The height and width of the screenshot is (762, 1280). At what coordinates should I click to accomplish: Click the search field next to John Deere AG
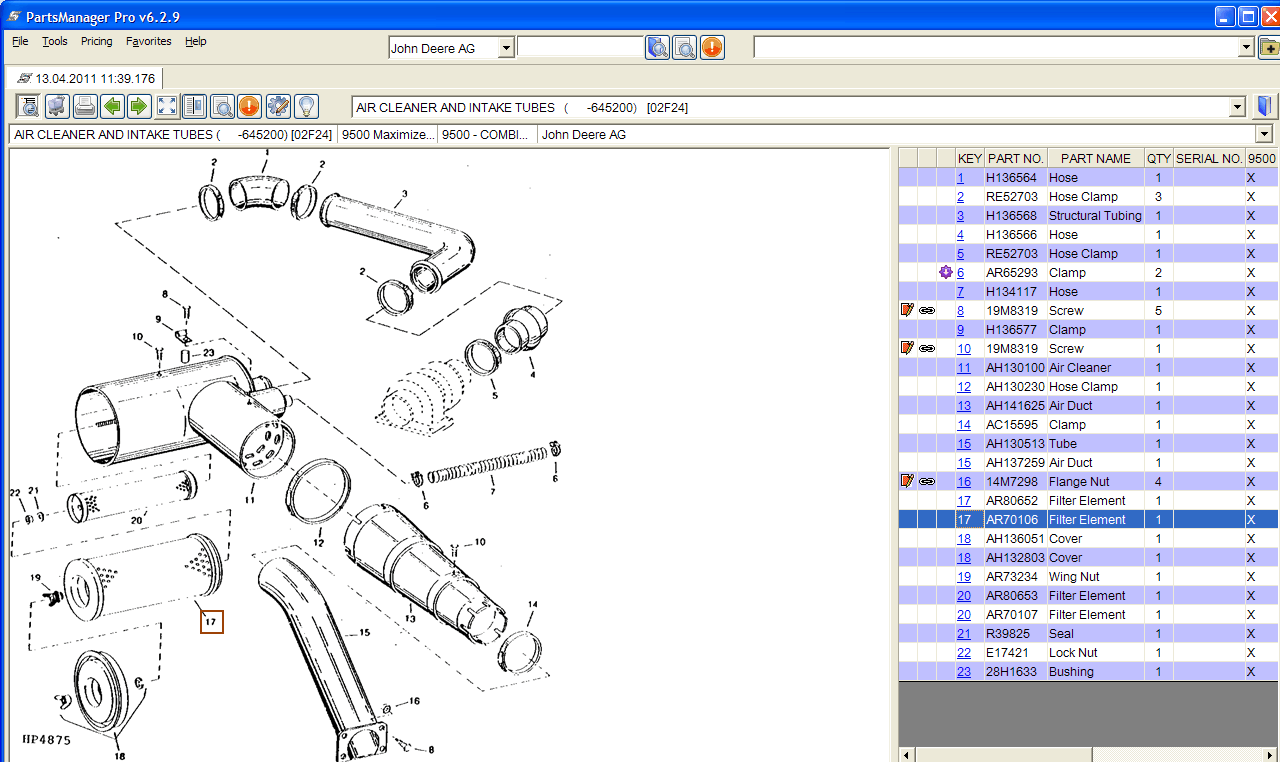coord(580,48)
